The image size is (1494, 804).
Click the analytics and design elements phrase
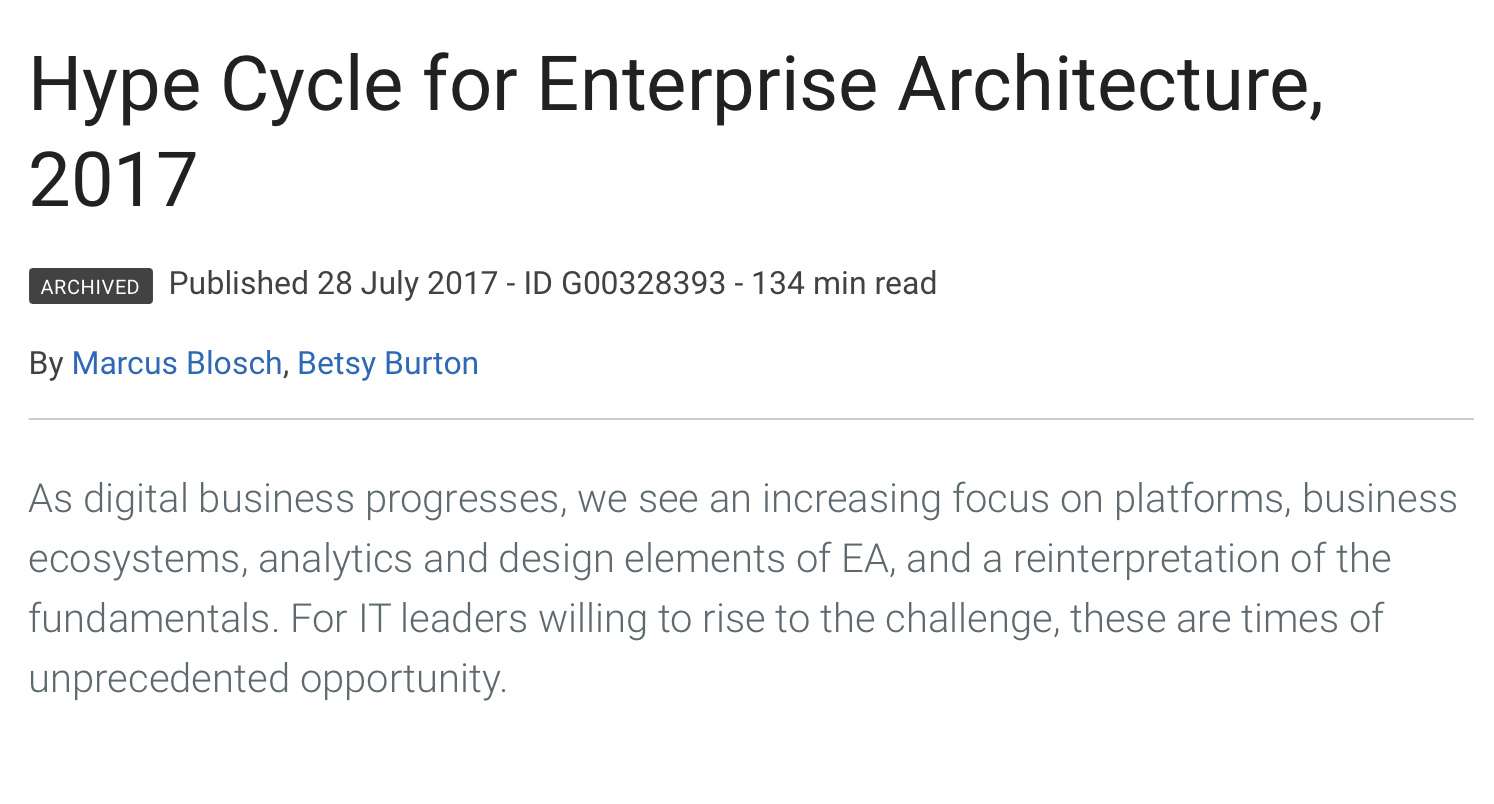522,558
